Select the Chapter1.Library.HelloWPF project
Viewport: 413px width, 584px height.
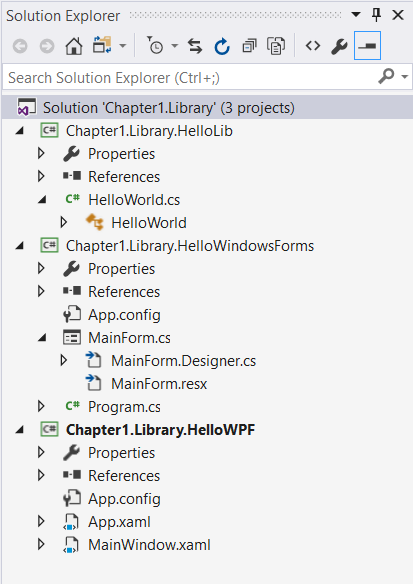(161, 430)
